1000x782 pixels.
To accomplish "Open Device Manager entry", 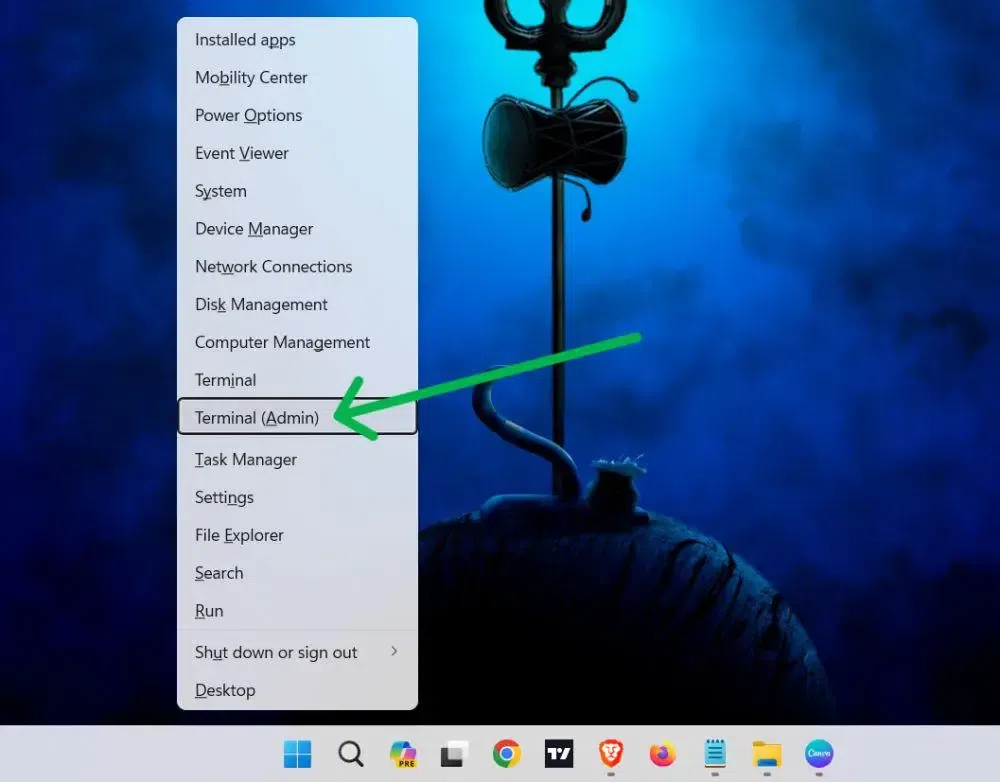I will point(297,228).
